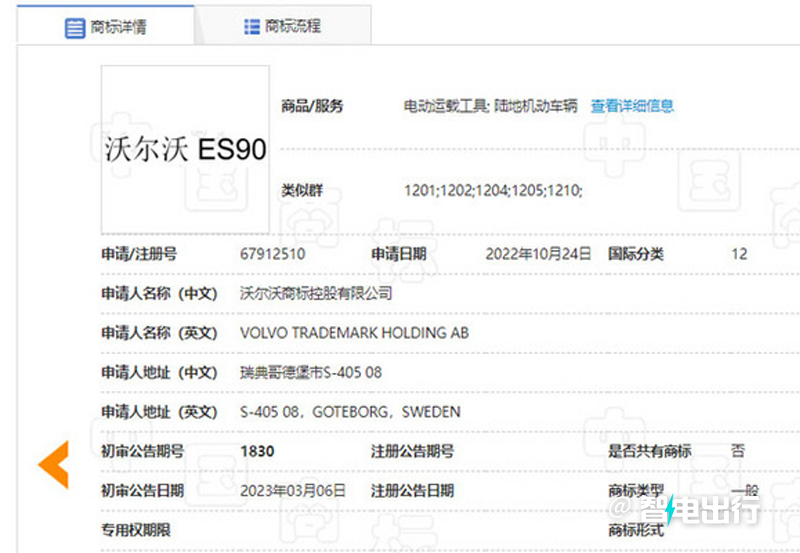Image resolution: width=800 pixels, height=553 pixels.
Task: Click the applicant name 沃尔沃商标控股有限公司
Action: [x=316, y=293]
